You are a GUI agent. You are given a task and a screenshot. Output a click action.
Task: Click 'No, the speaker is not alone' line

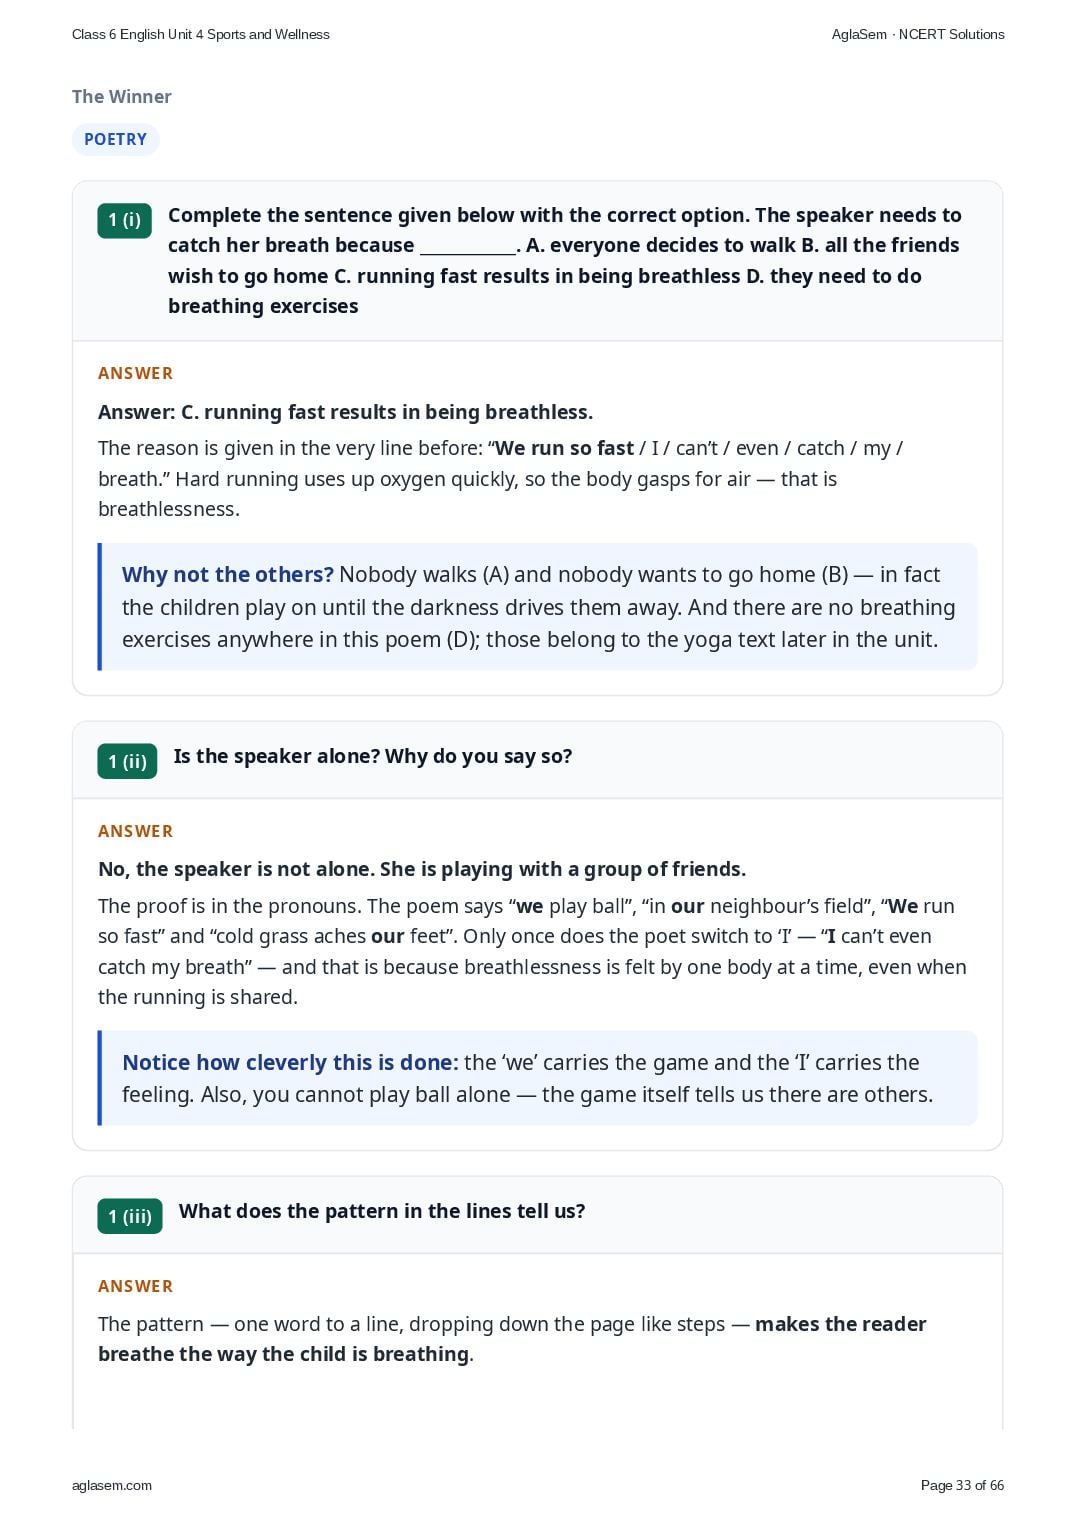[x=422, y=869]
